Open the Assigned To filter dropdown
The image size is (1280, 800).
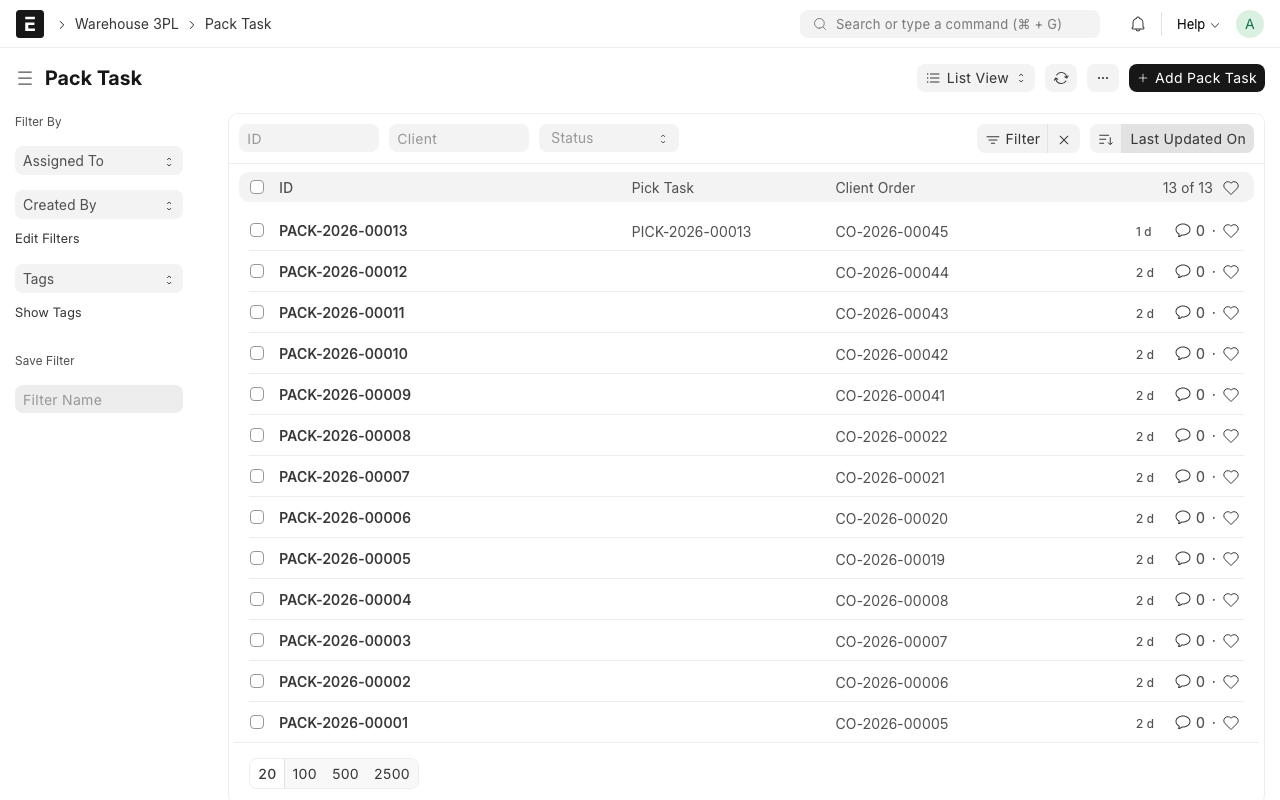point(98,161)
